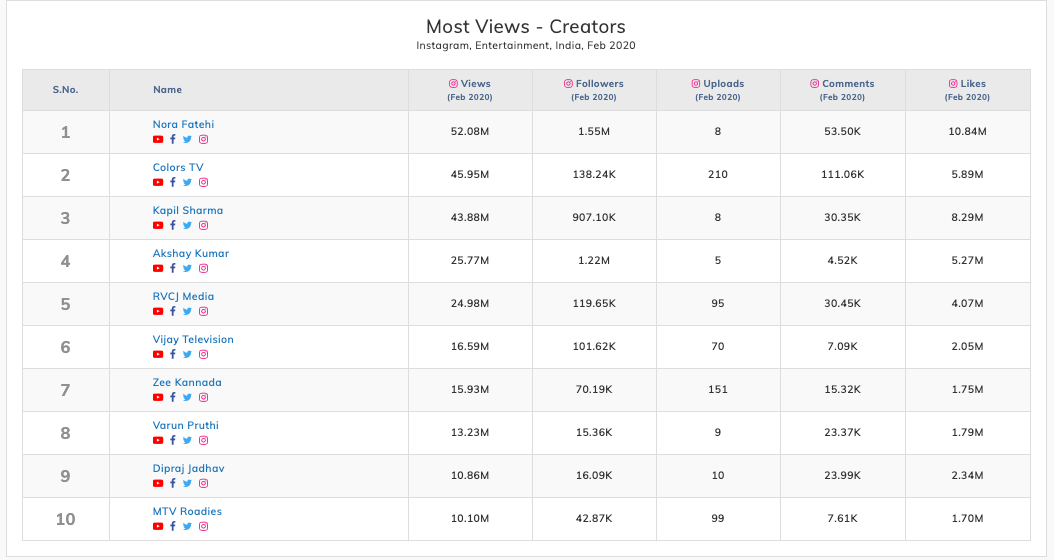This screenshot has height=560, width=1054.
Task: Open Colors TV's Facebook icon
Action: (173, 183)
